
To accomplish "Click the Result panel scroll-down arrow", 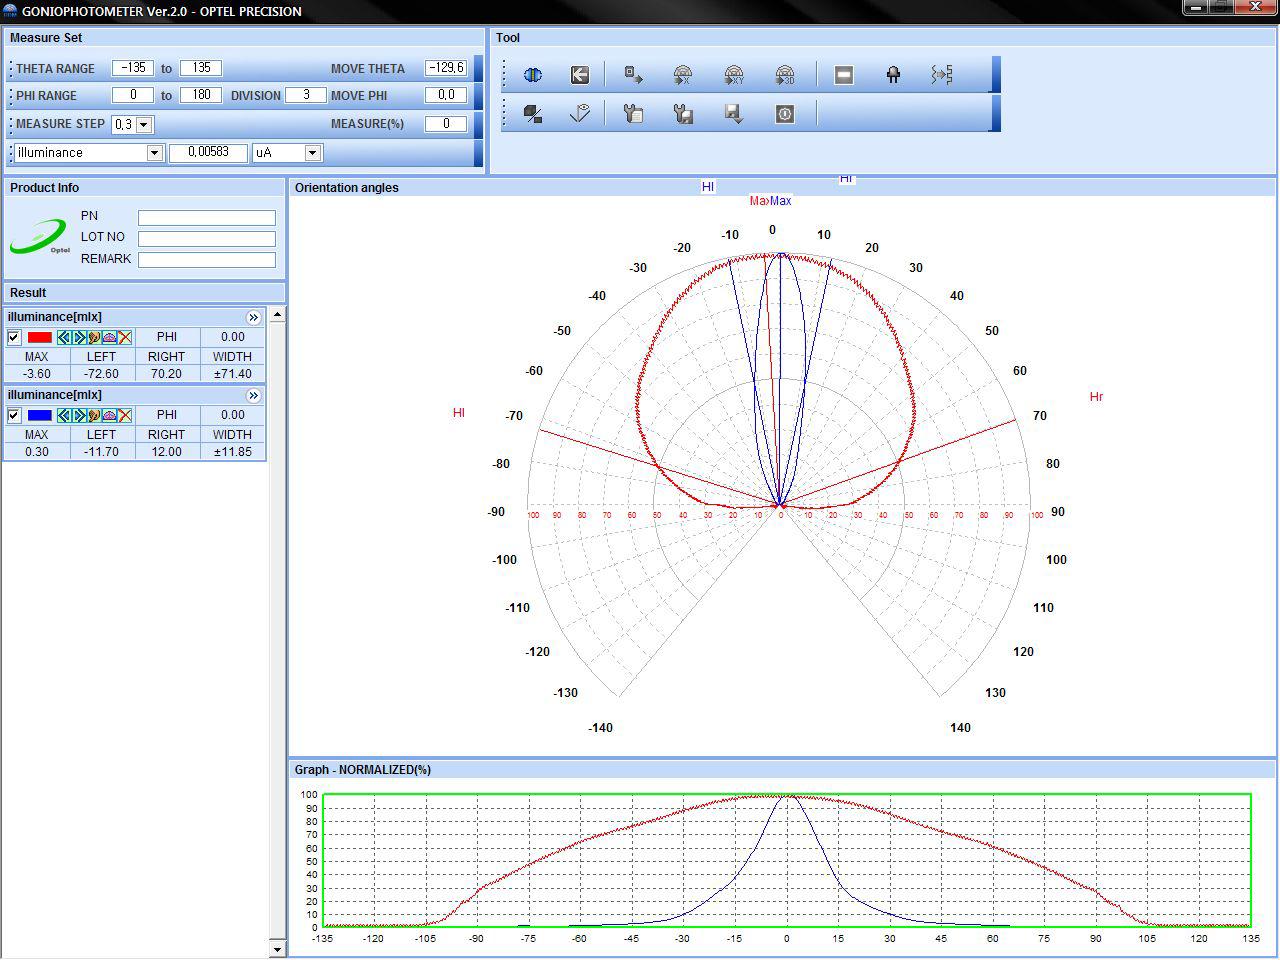I will 277,949.
